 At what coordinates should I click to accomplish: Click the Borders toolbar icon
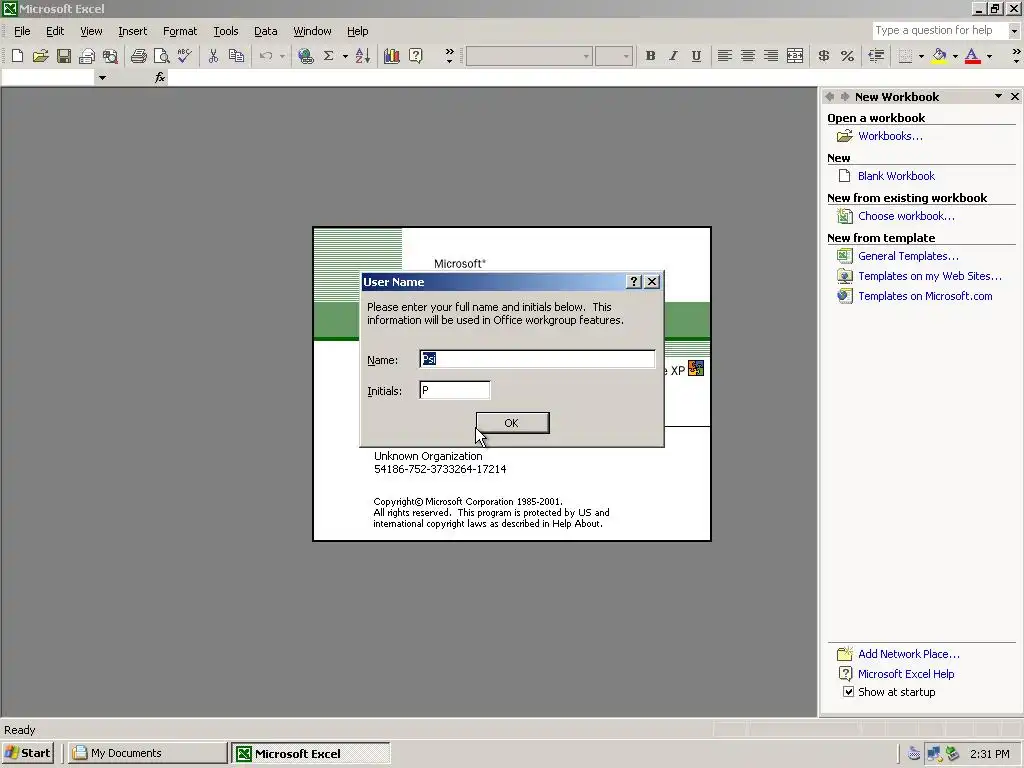point(905,56)
